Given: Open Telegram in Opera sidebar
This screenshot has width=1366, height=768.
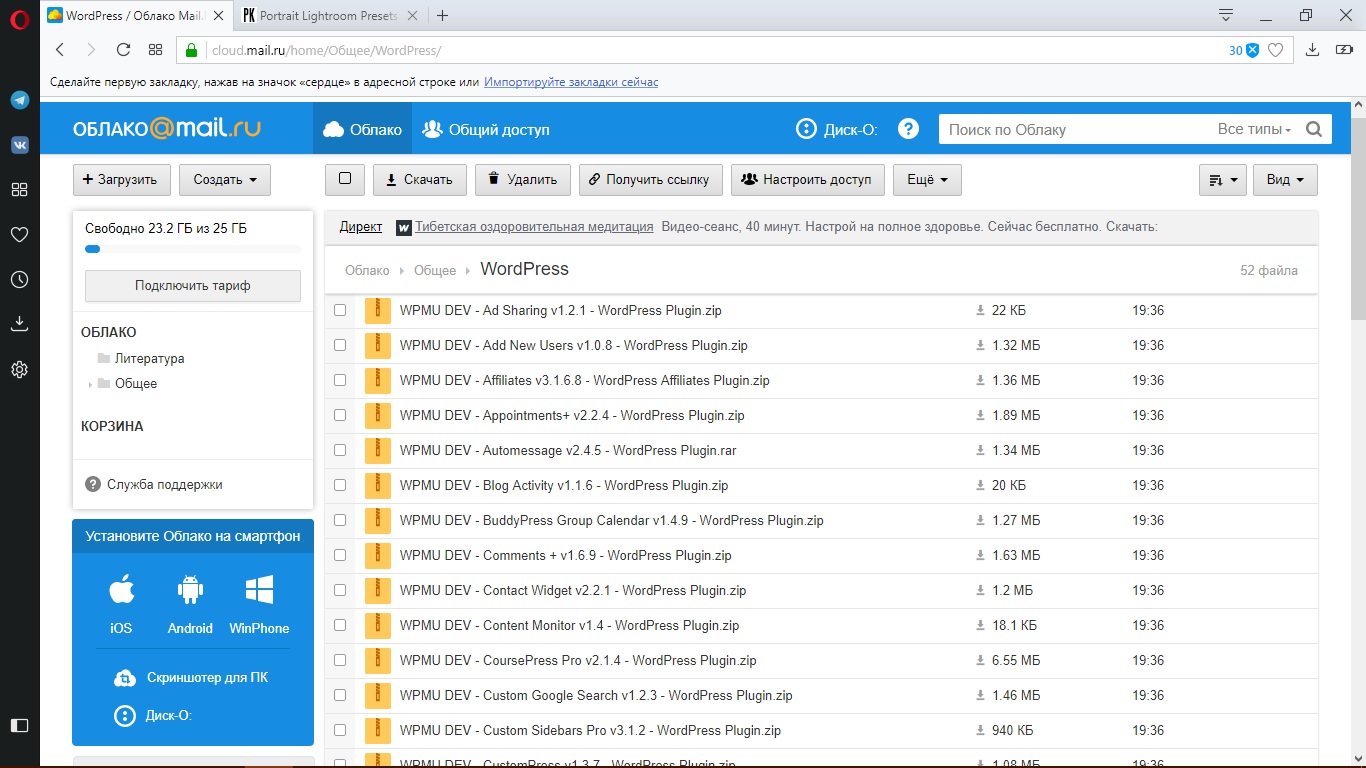Looking at the screenshot, I should [x=19, y=100].
